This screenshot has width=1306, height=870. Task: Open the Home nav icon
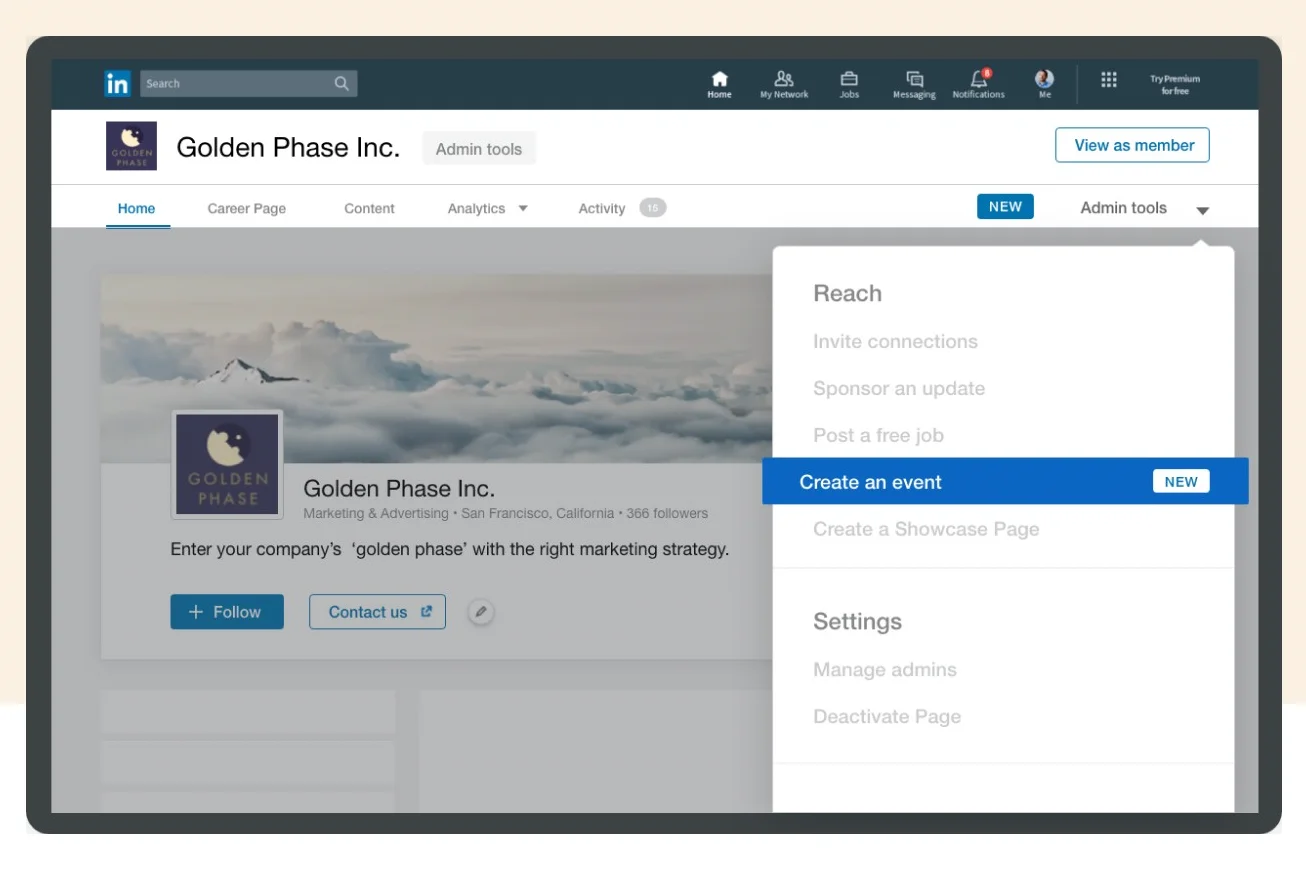tap(719, 79)
